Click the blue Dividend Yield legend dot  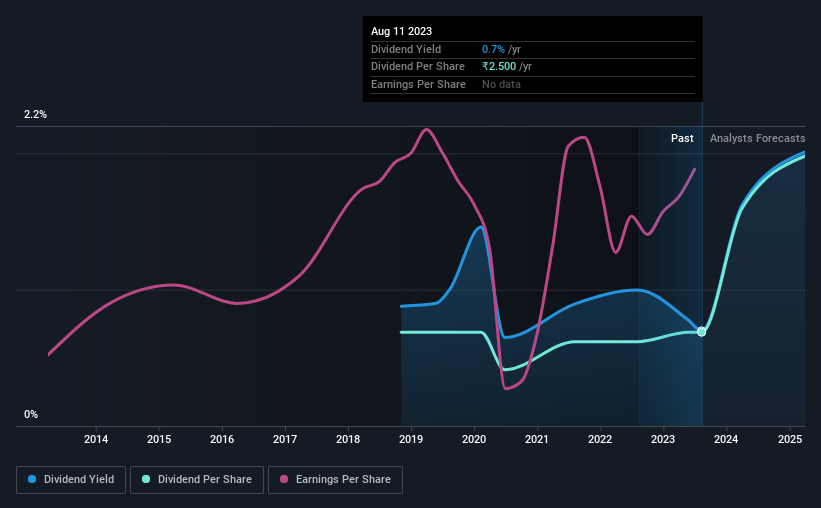(x=32, y=479)
